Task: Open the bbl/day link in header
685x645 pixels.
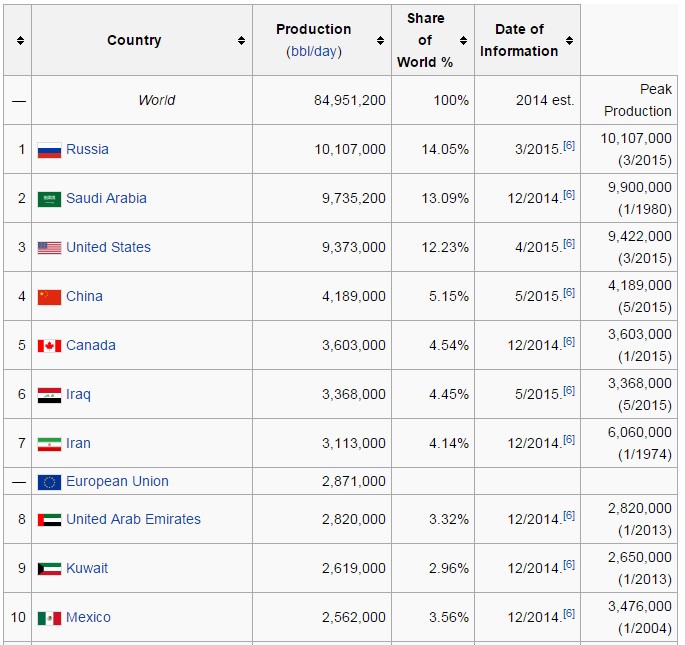Action: (314, 51)
